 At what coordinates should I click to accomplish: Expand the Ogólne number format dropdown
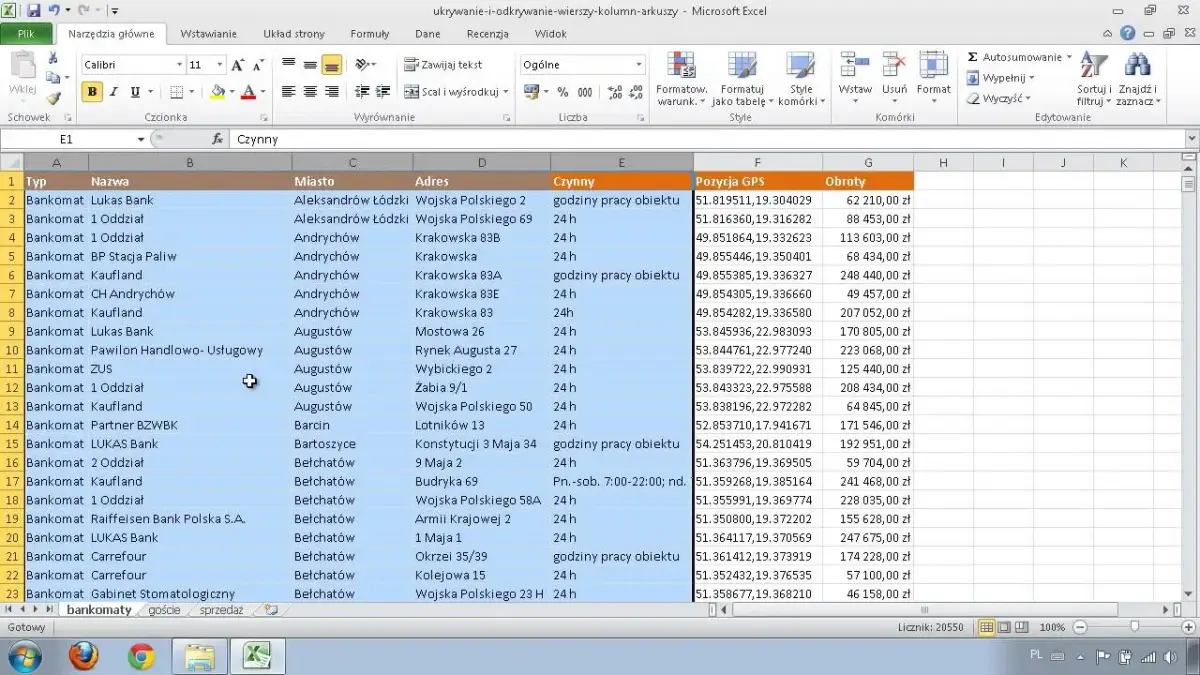point(639,65)
